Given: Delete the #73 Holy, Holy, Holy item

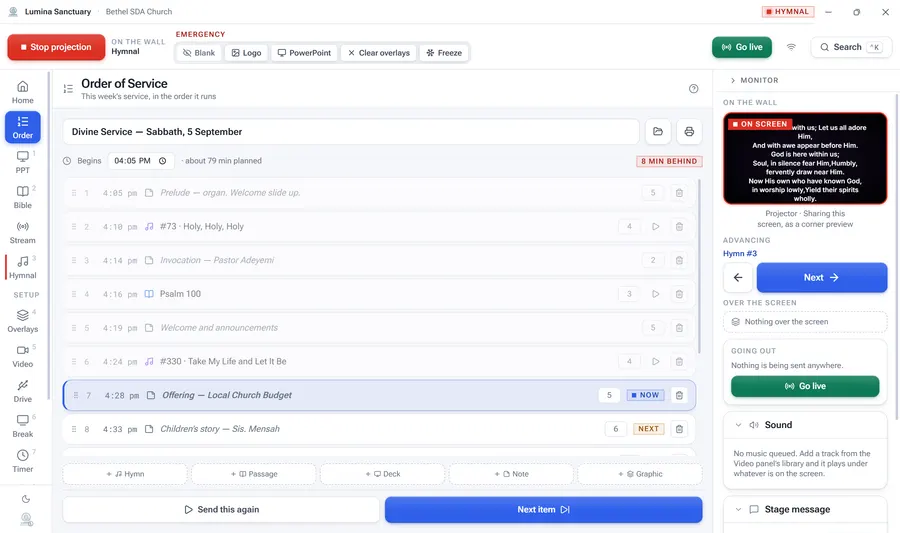Looking at the screenshot, I should (x=679, y=227).
